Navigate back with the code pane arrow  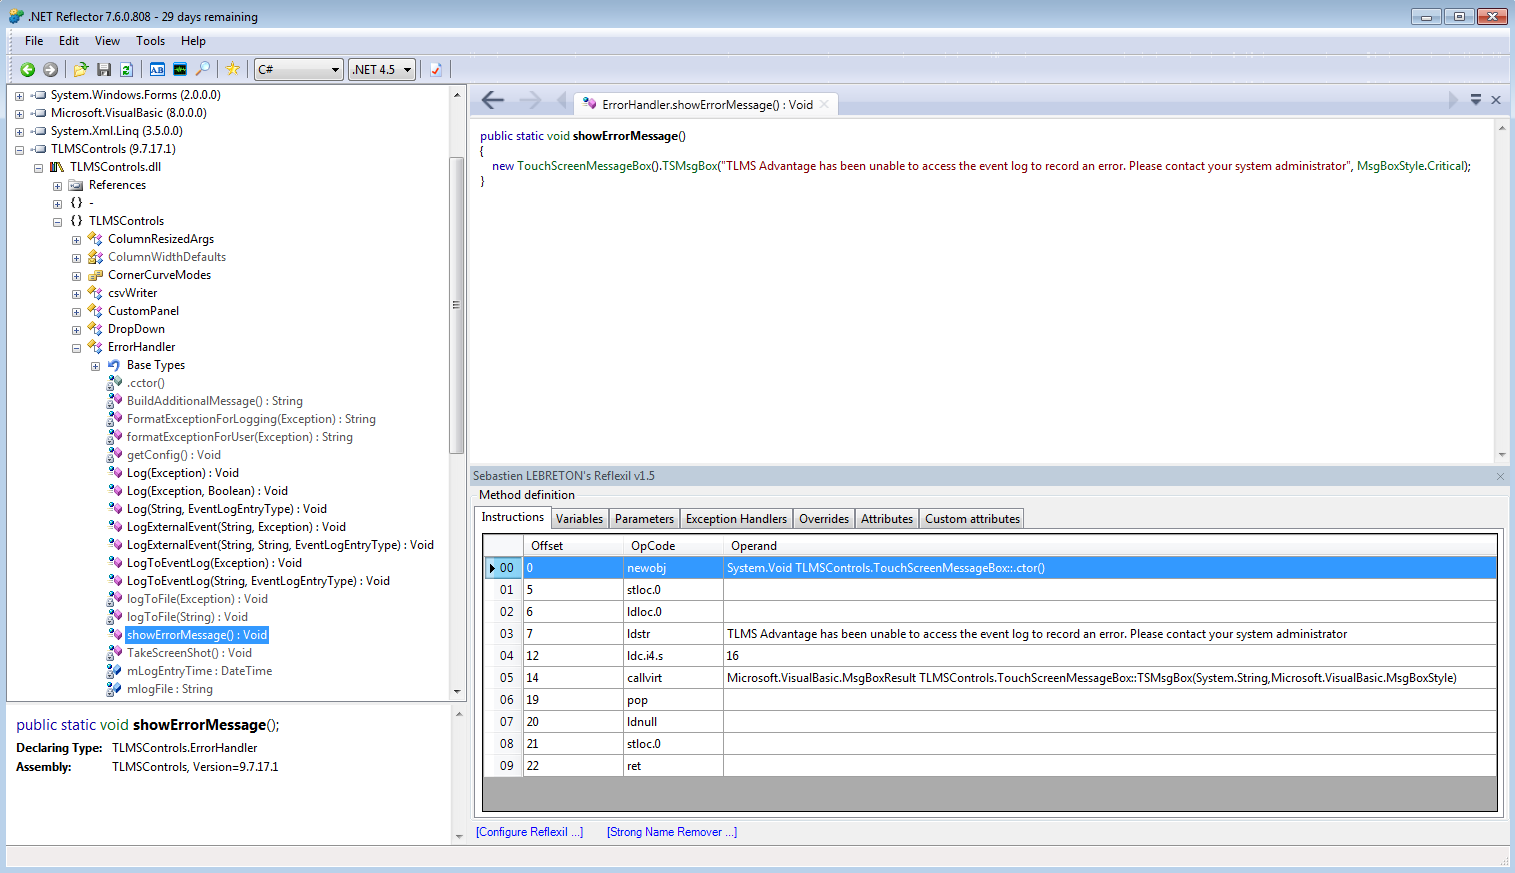point(493,100)
